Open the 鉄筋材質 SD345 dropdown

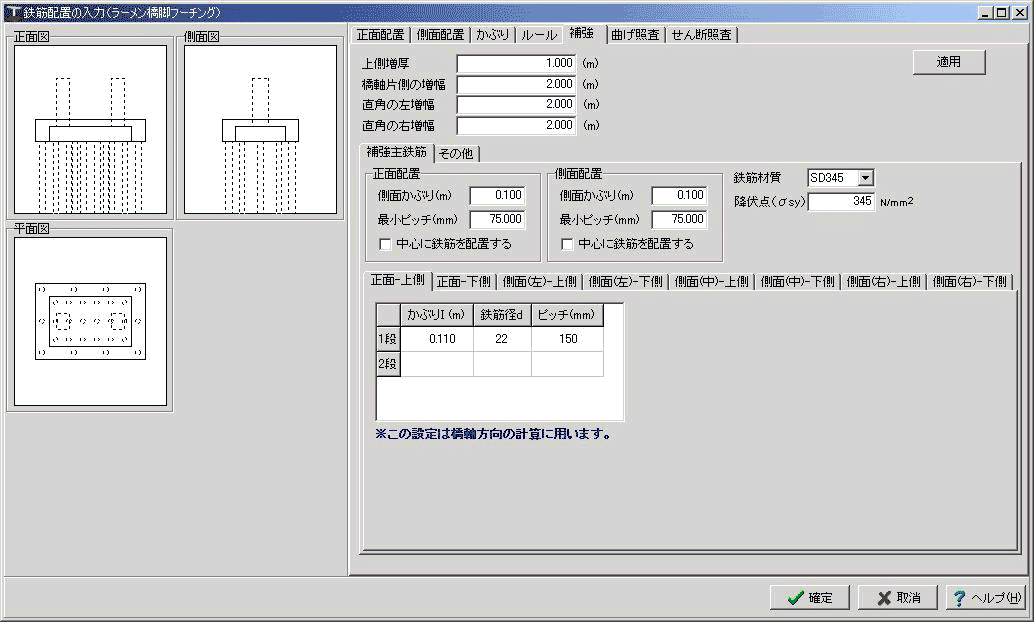[x=865, y=177]
